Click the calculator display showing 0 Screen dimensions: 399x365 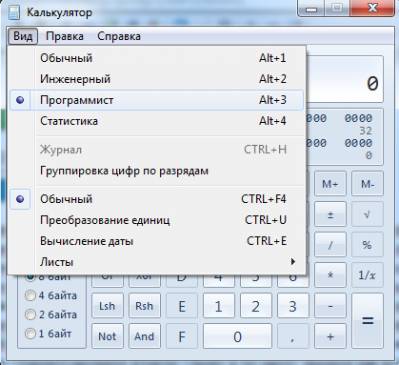[x=344, y=79]
